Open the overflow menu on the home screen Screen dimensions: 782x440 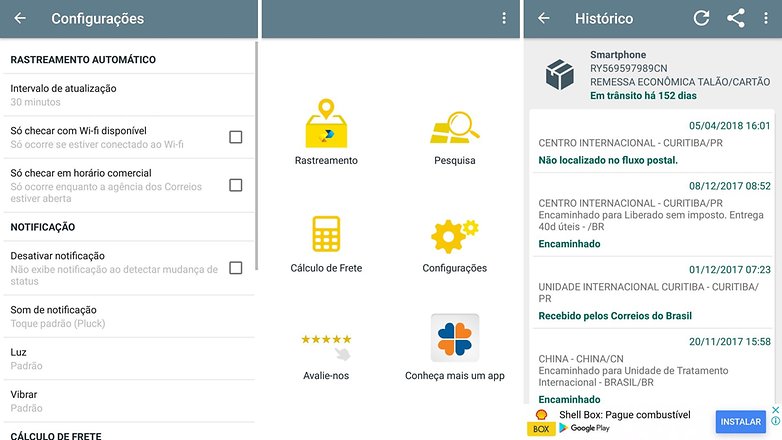tap(504, 18)
